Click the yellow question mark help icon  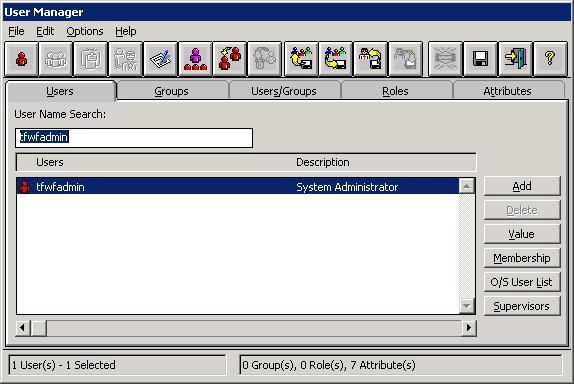point(550,59)
